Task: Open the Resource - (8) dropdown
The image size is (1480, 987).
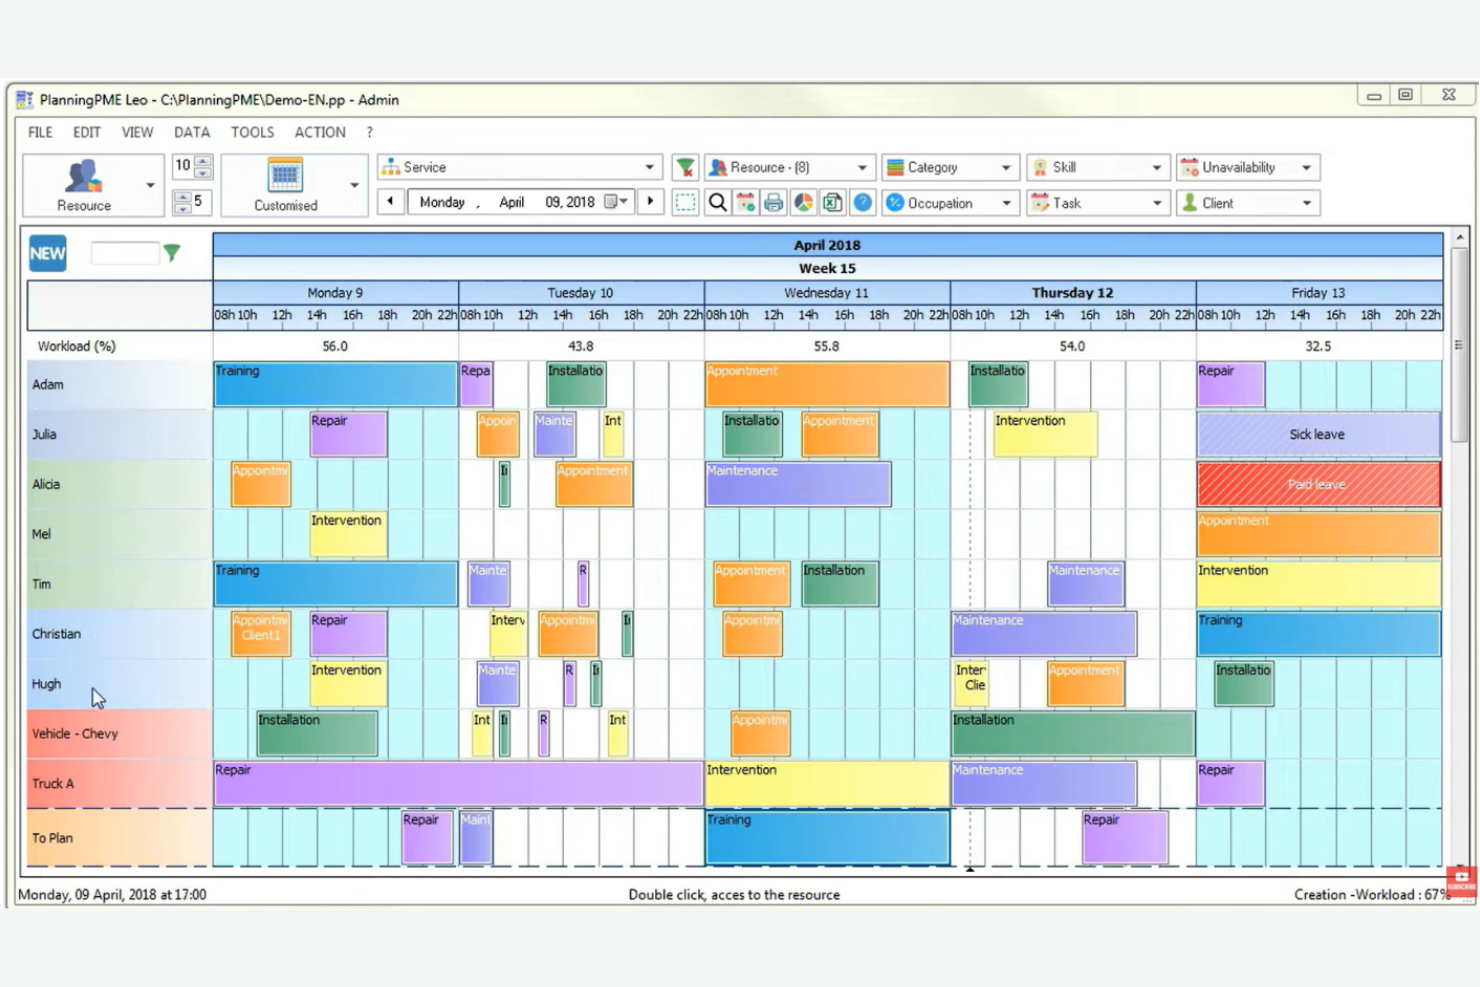Action: pos(864,167)
